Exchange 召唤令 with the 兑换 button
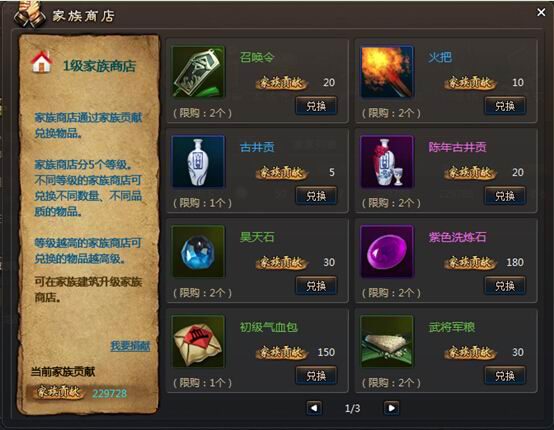 tap(316, 106)
